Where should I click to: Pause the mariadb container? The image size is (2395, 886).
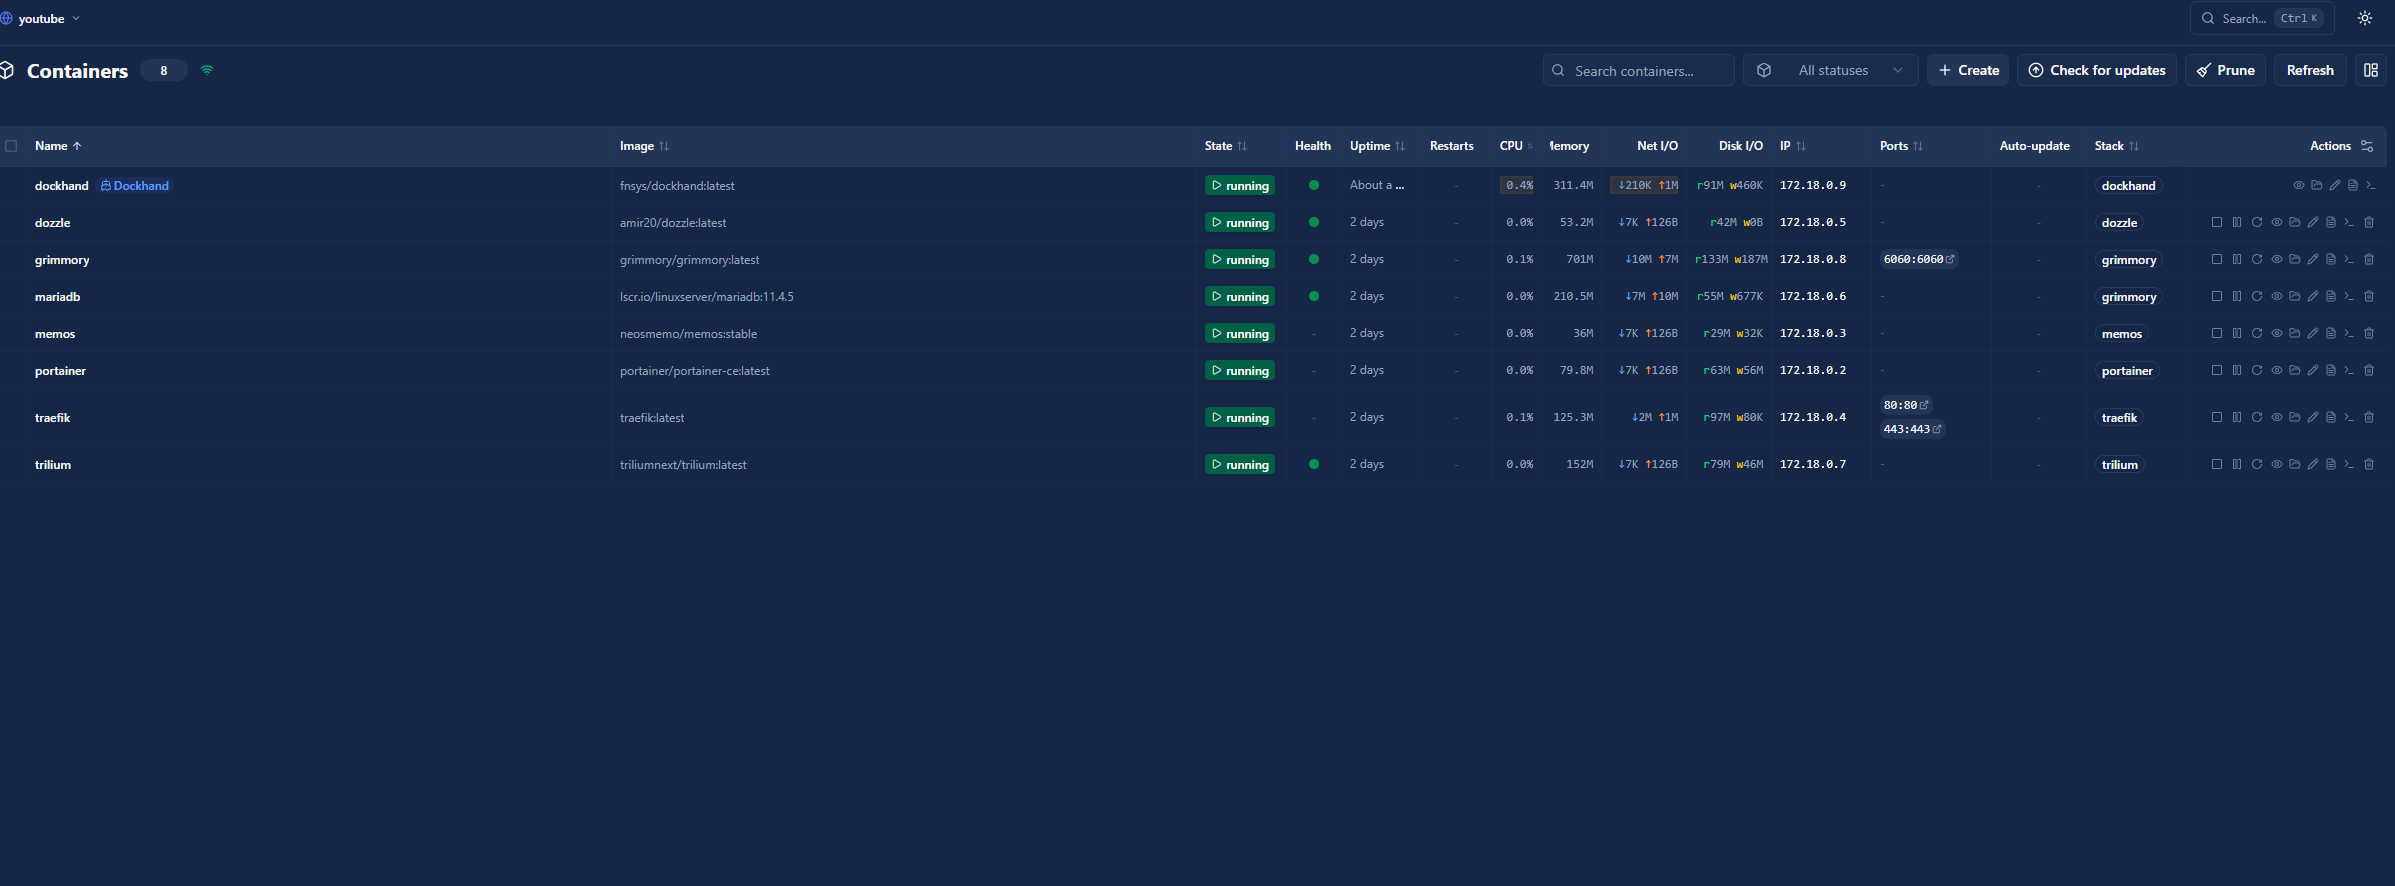(2237, 296)
